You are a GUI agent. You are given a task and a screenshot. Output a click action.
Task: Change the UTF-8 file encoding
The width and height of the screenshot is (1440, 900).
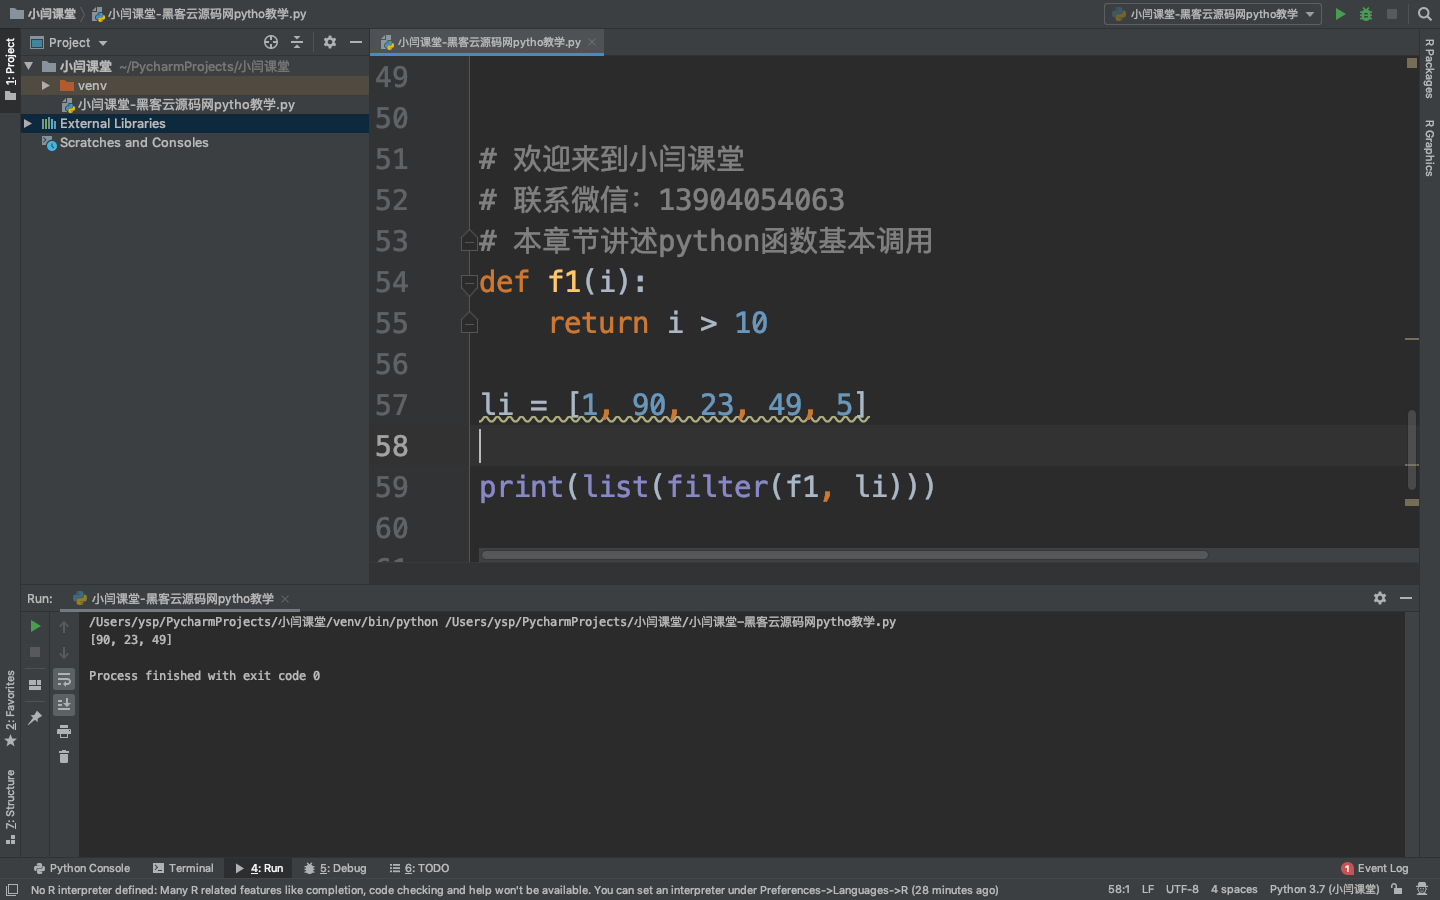click(x=1182, y=890)
